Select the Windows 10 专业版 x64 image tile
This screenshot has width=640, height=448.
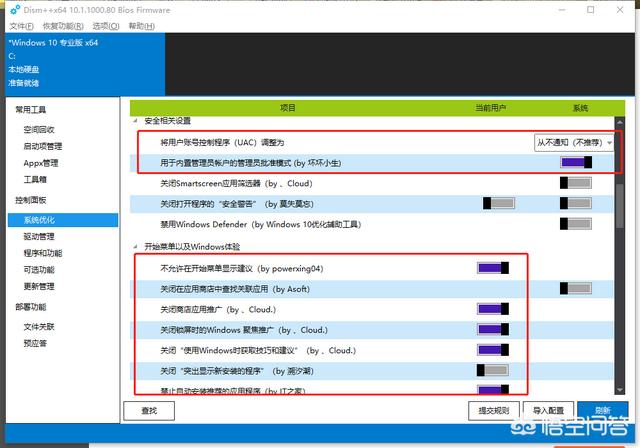(85, 64)
